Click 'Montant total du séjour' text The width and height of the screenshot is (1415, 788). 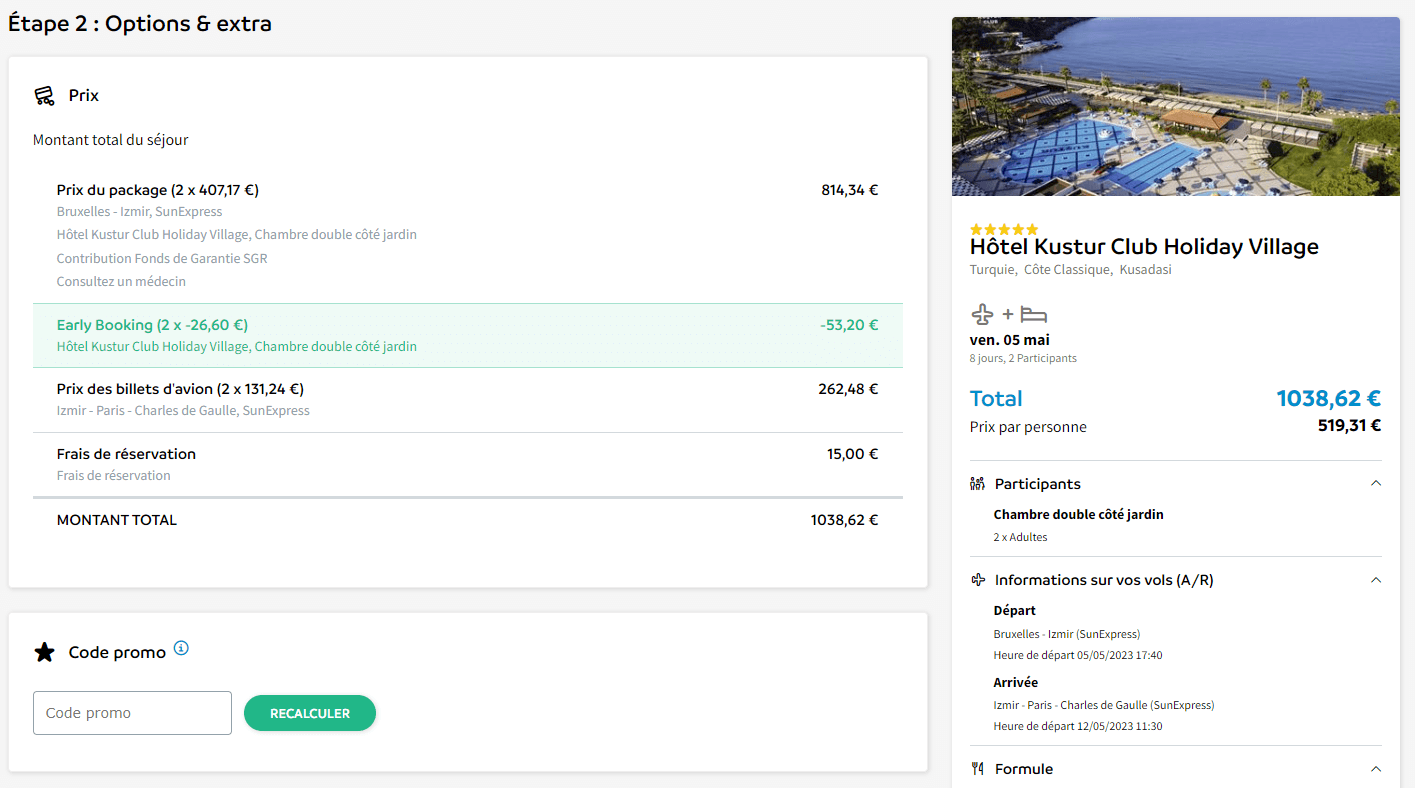111,140
